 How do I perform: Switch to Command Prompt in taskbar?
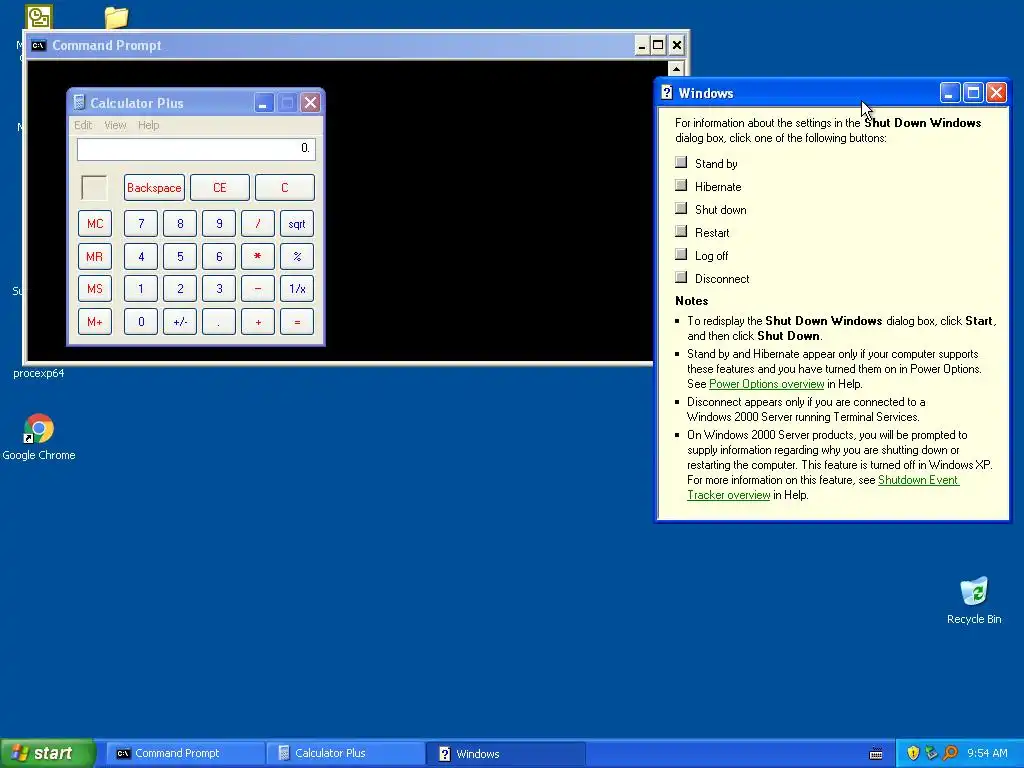(x=185, y=753)
